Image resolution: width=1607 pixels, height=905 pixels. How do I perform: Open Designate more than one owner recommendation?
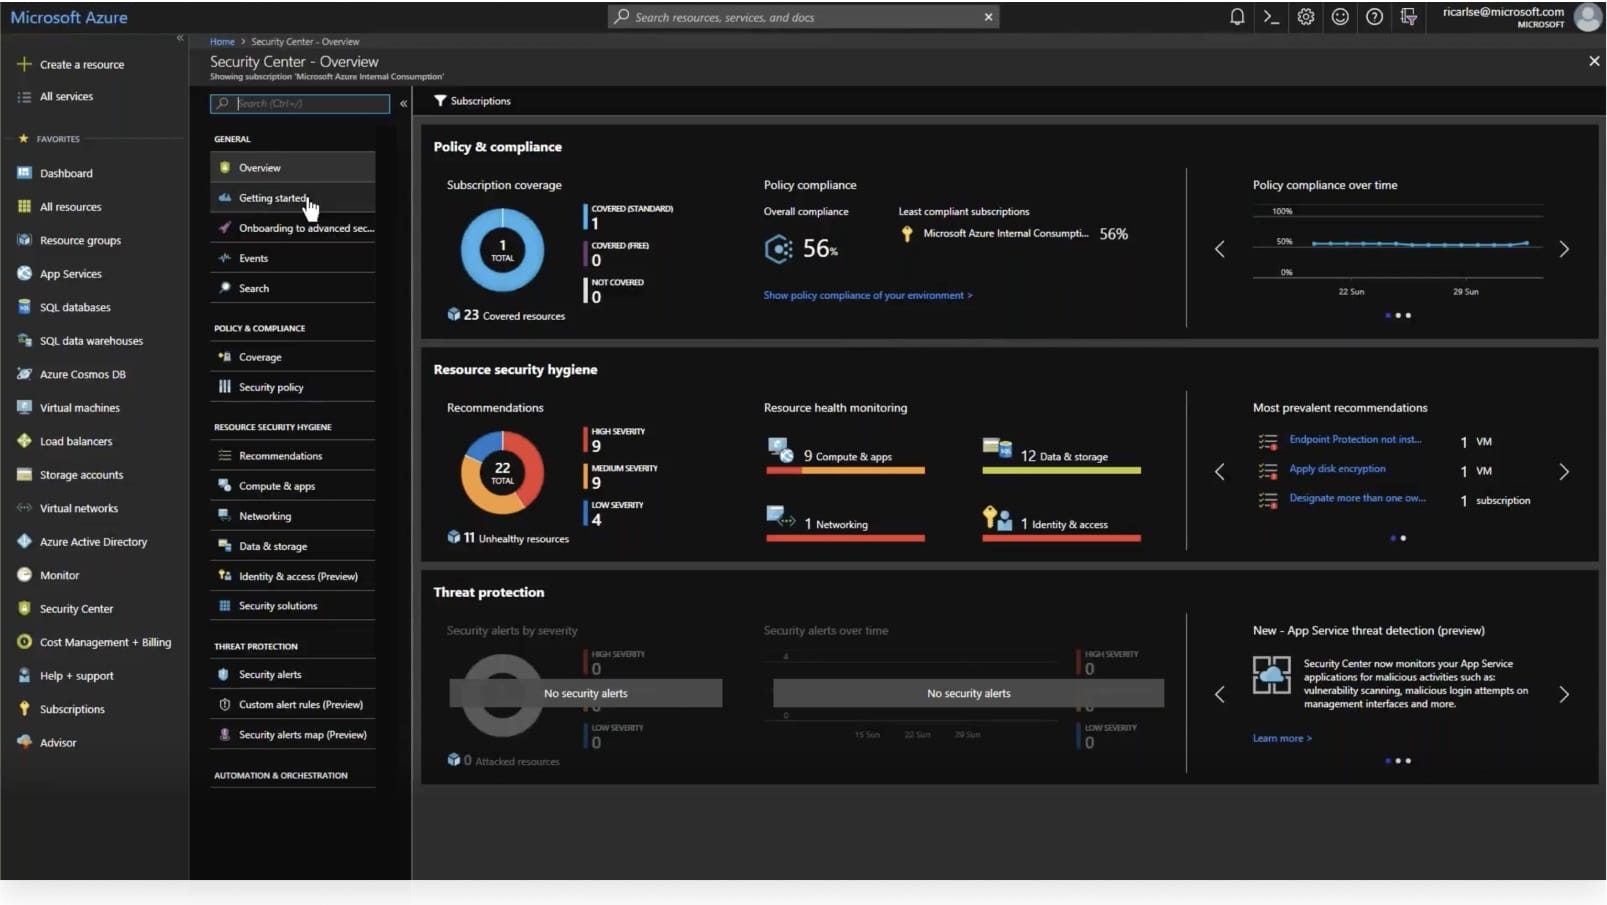tap(1357, 498)
